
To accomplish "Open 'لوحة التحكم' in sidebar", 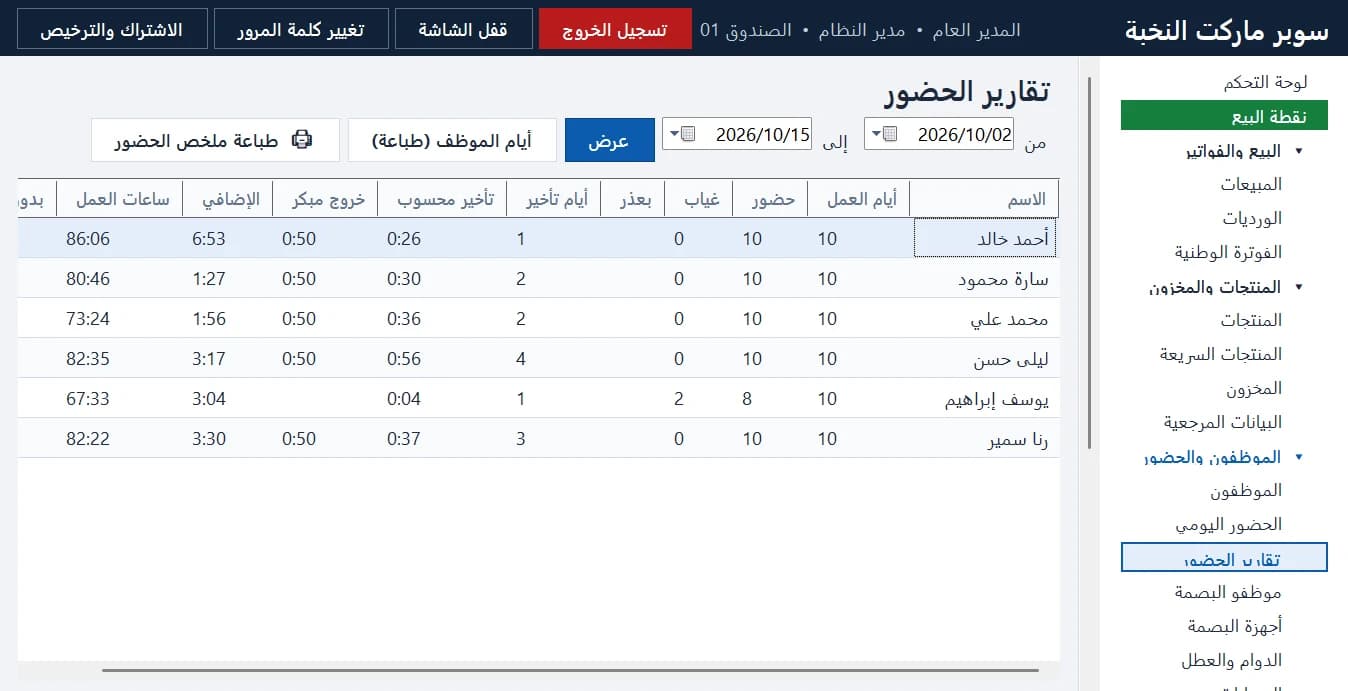I will 1265,83.
